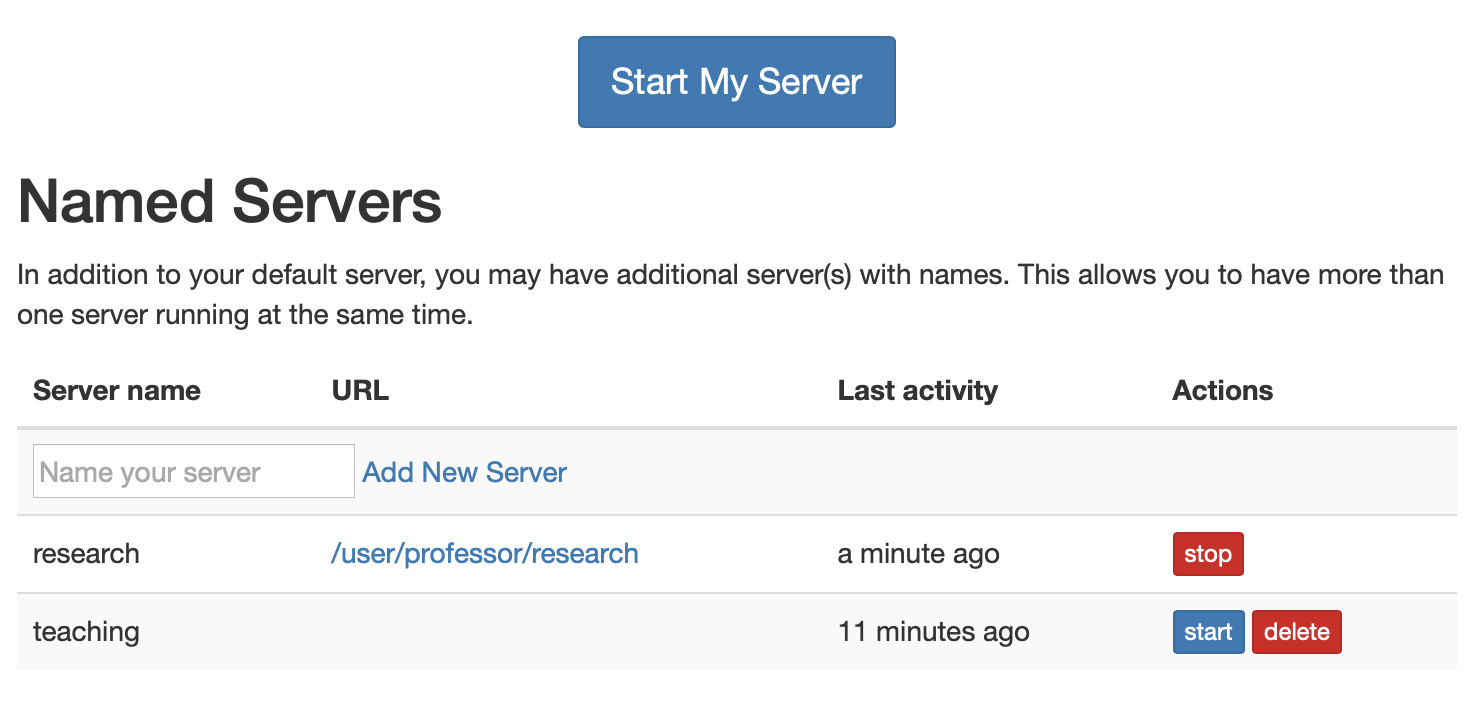Click the red stop action button
This screenshot has width=1482, height=712.
[x=1208, y=553]
